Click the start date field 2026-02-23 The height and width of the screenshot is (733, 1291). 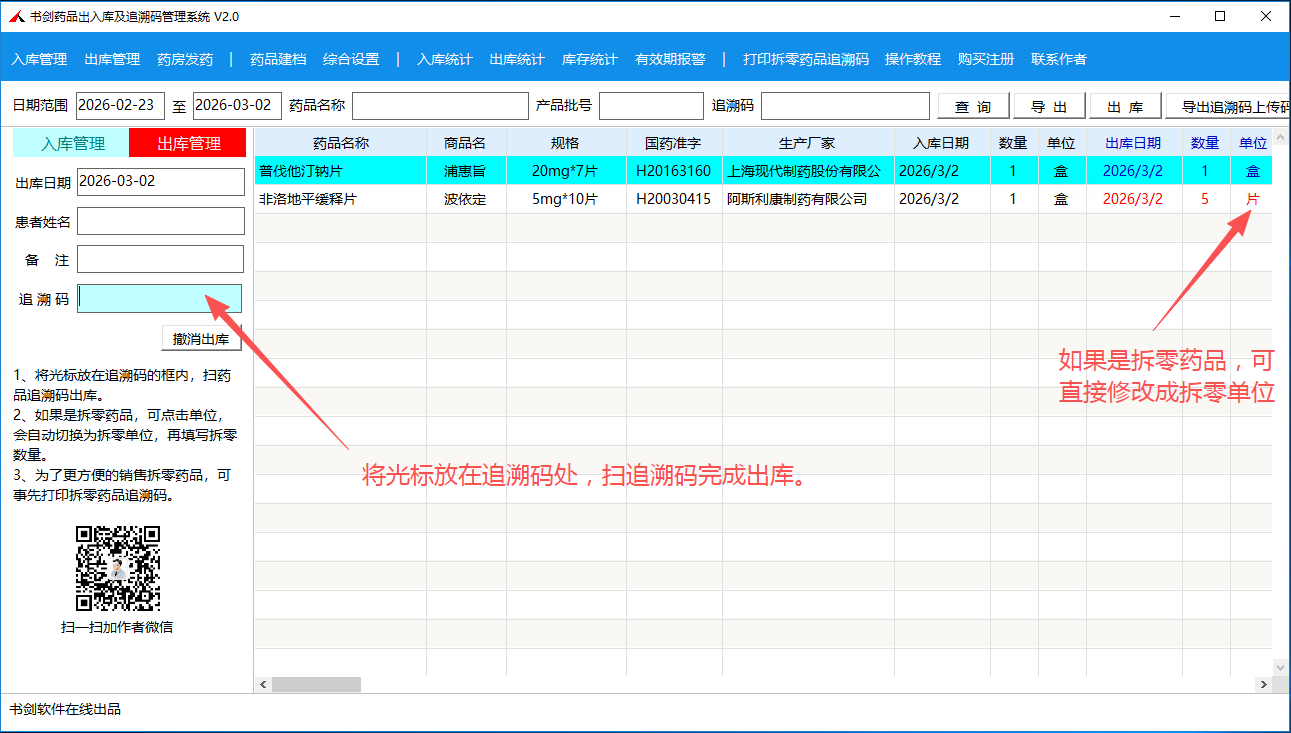120,106
